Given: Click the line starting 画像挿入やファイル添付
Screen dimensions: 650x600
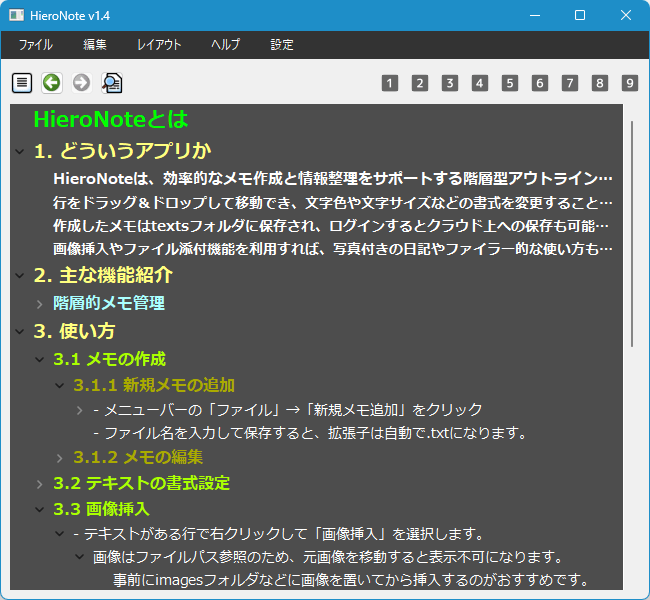Looking at the screenshot, I should [333, 249].
